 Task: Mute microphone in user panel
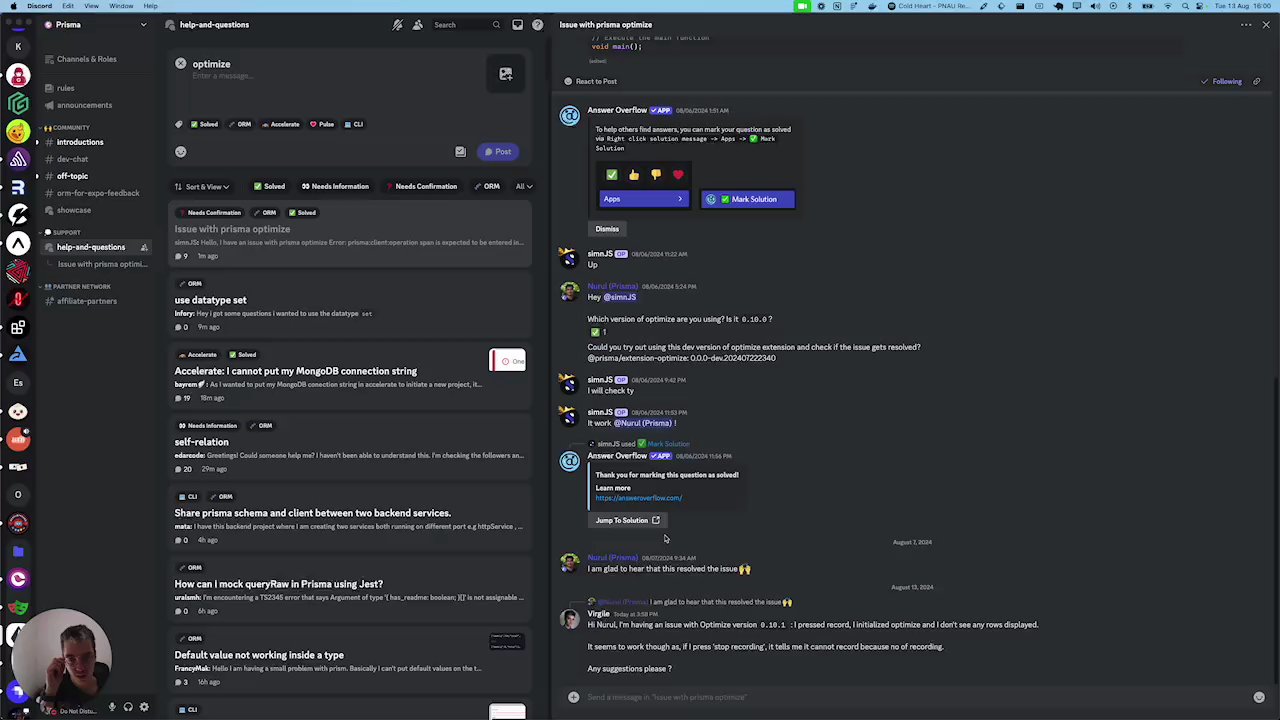click(x=112, y=707)
